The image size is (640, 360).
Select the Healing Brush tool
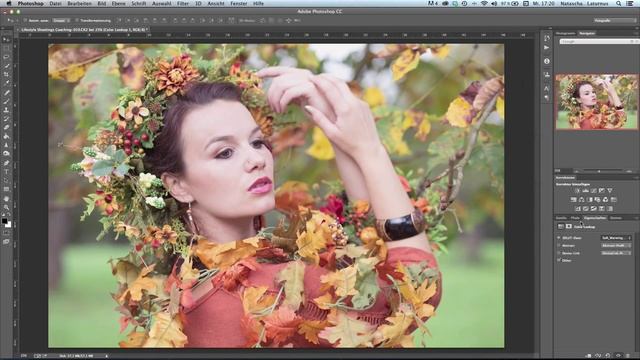(x=6, y=93)
